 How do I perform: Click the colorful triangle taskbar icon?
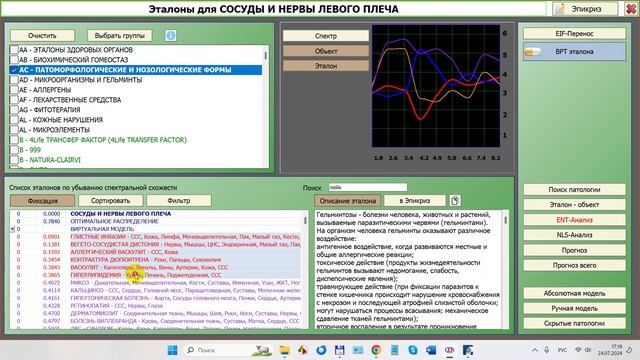(302, 350)
